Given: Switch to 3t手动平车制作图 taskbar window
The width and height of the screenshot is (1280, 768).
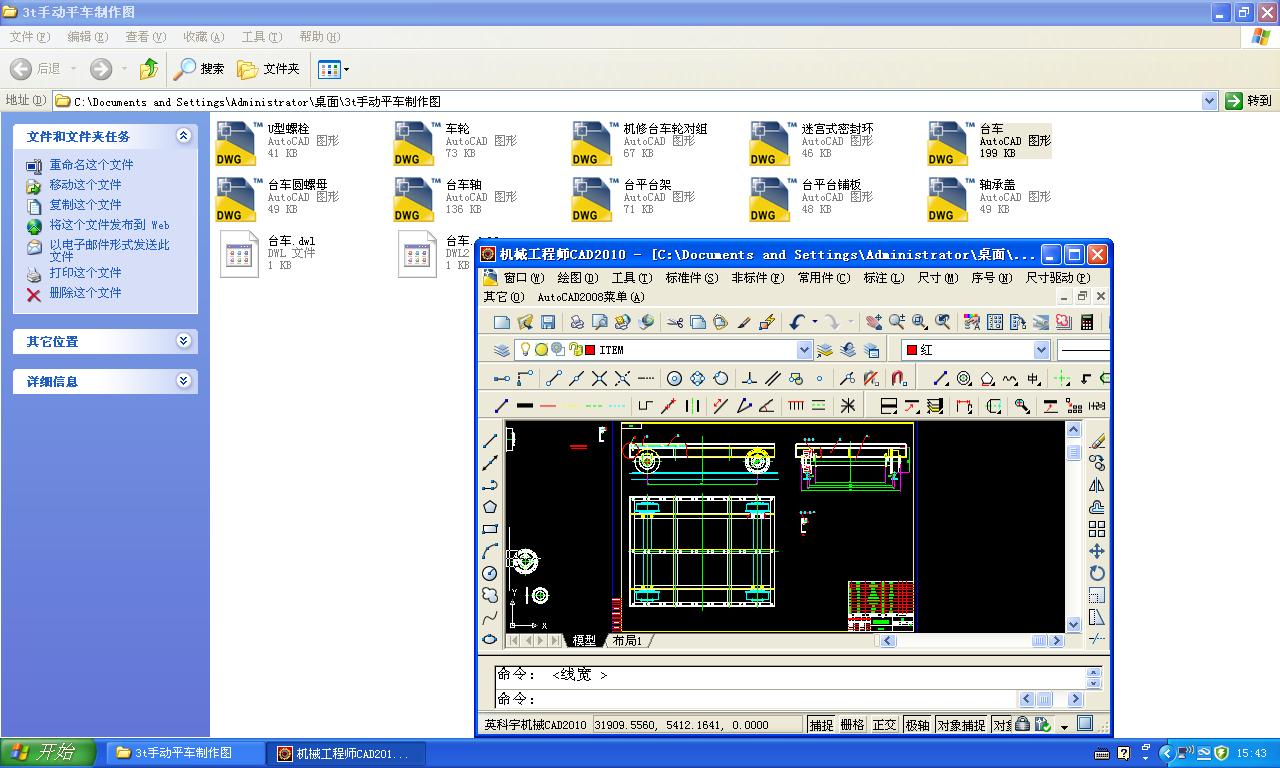Looking at the screenshot, I should 184,753.
